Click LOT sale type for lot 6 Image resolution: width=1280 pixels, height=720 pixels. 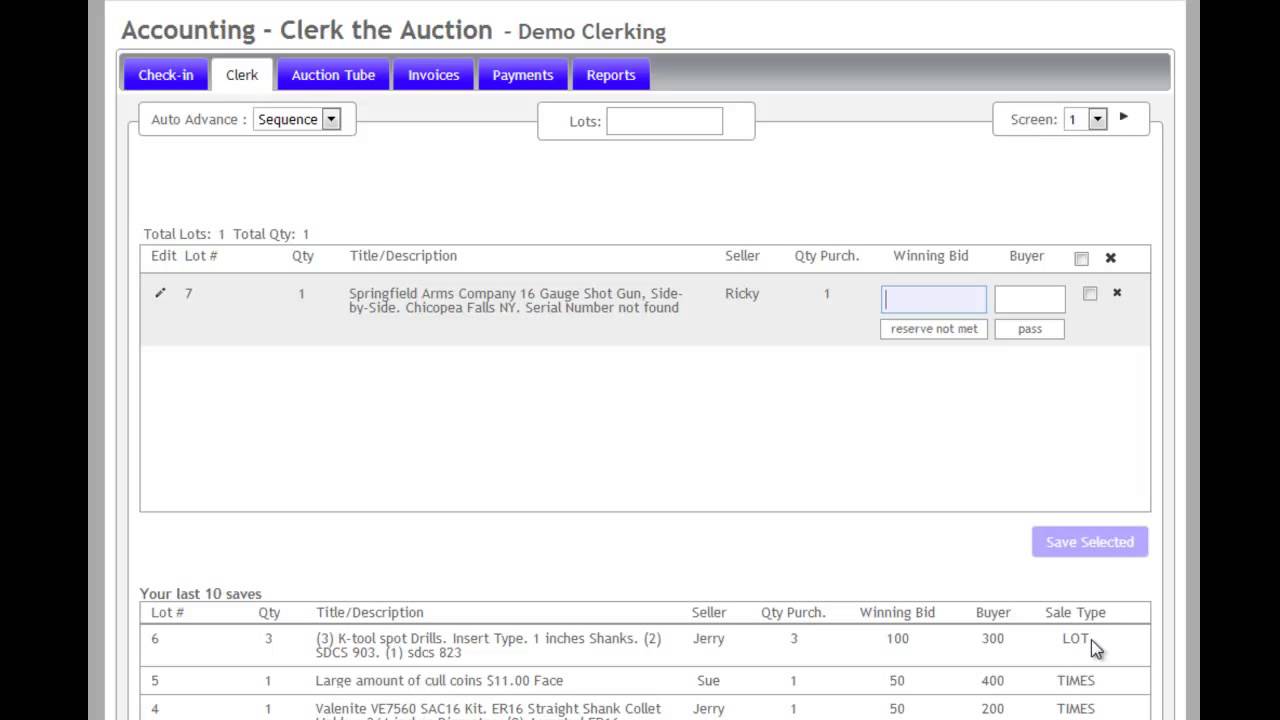coord(1076,638)
